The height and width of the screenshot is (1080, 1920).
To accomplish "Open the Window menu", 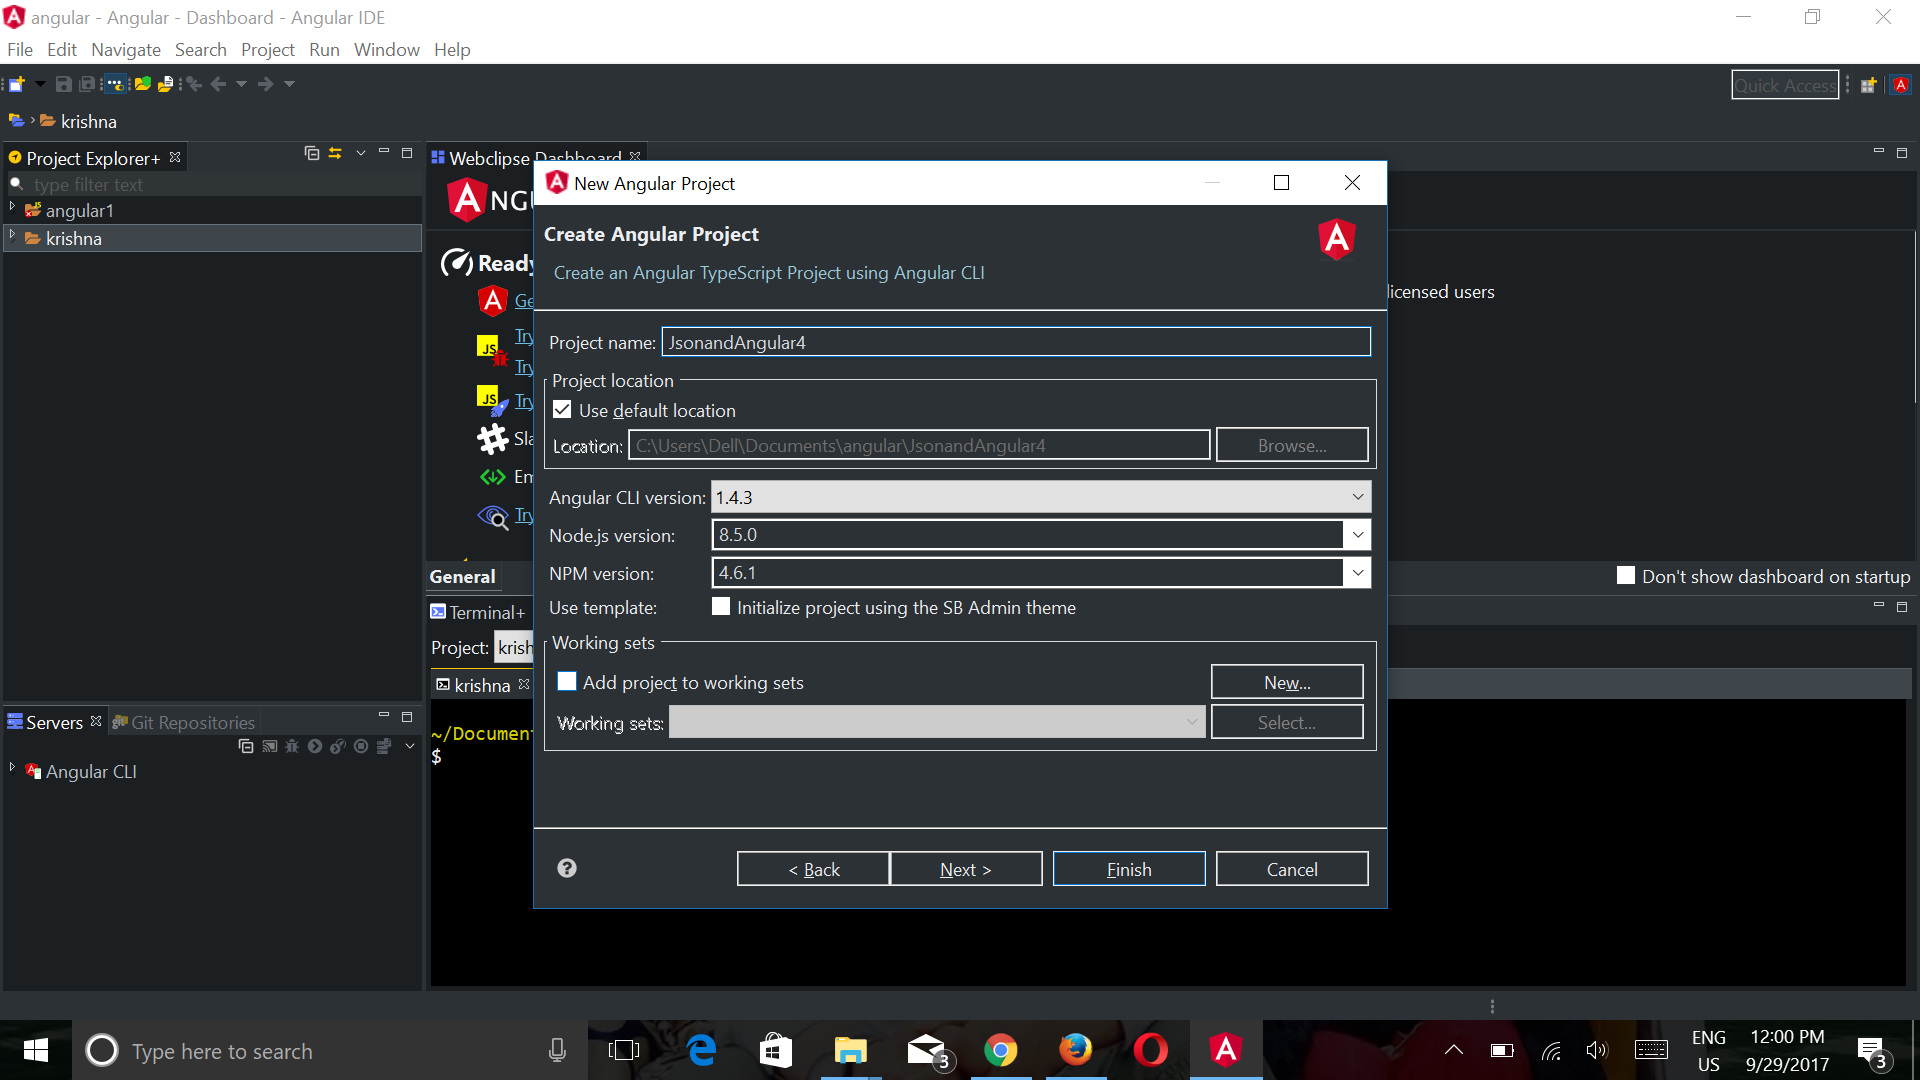I will (x=387, y=50).
